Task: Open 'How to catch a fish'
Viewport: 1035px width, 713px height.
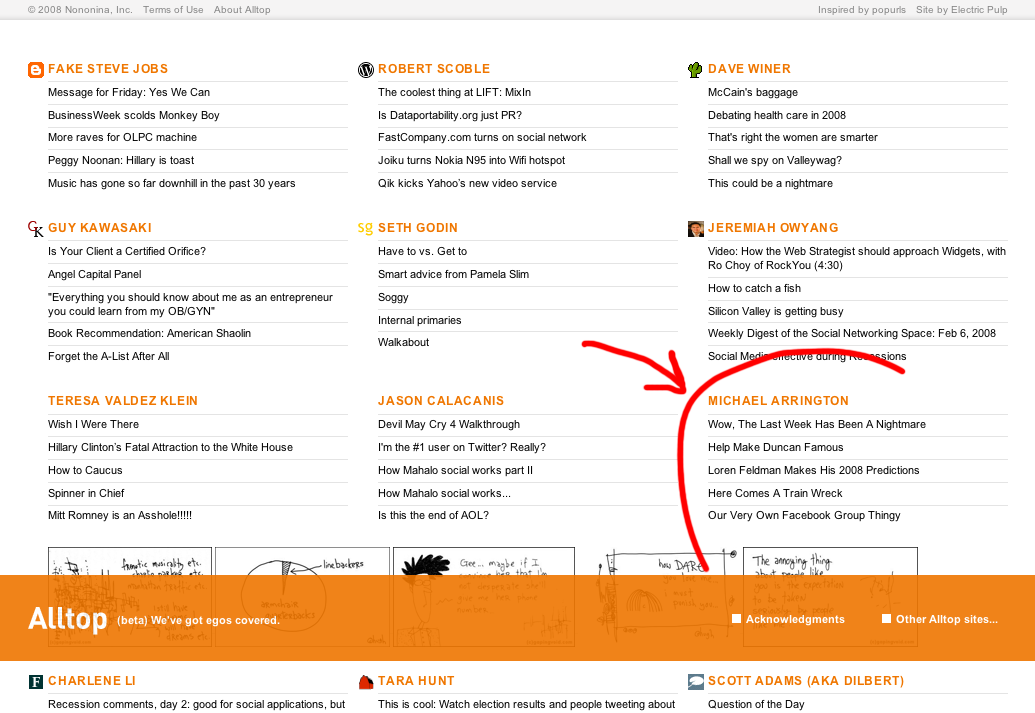Action: (754, 289)
